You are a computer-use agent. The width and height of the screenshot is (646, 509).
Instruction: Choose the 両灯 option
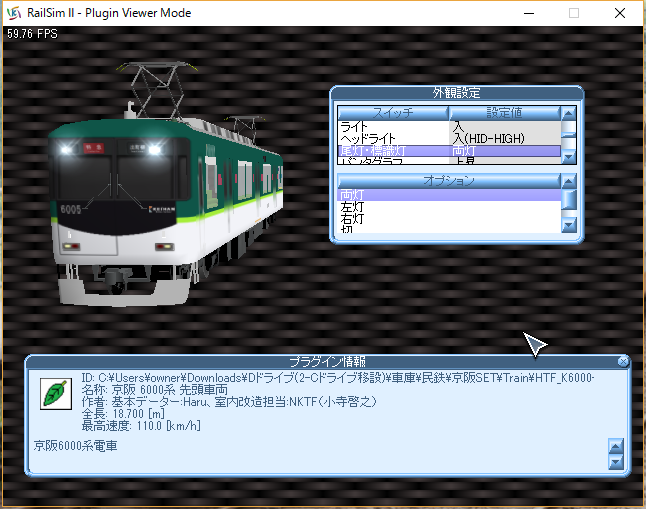449,195
